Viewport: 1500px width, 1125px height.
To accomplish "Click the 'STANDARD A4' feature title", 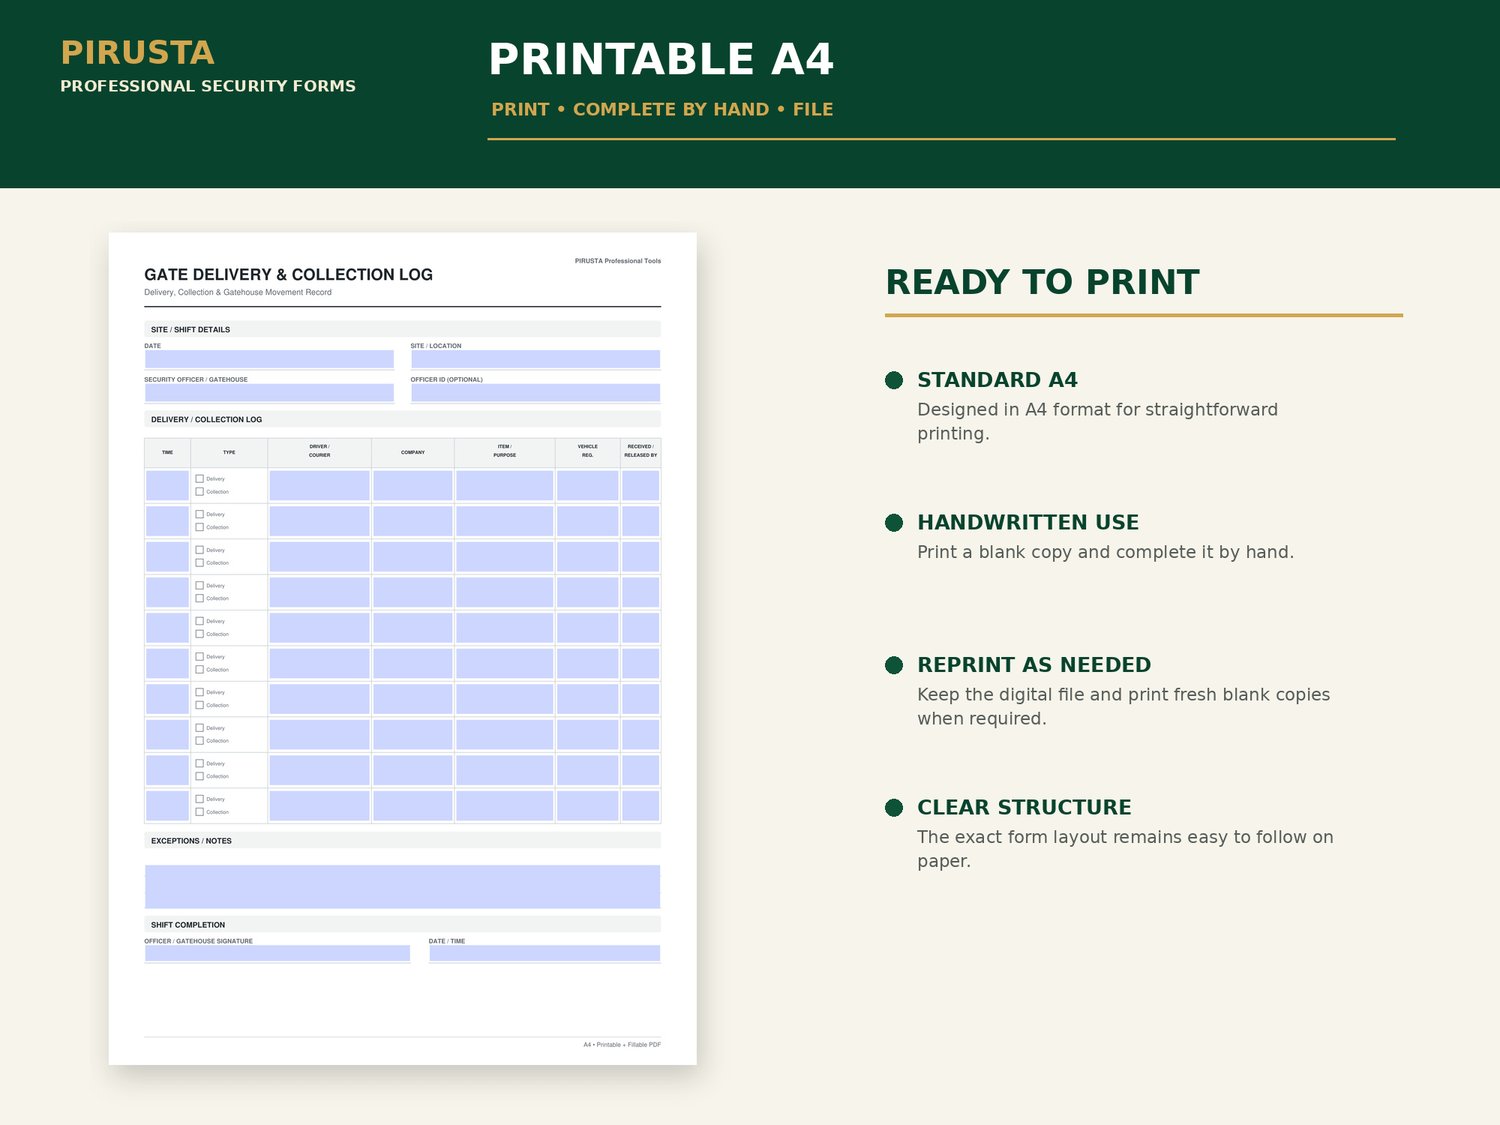I will pos(997,380).
